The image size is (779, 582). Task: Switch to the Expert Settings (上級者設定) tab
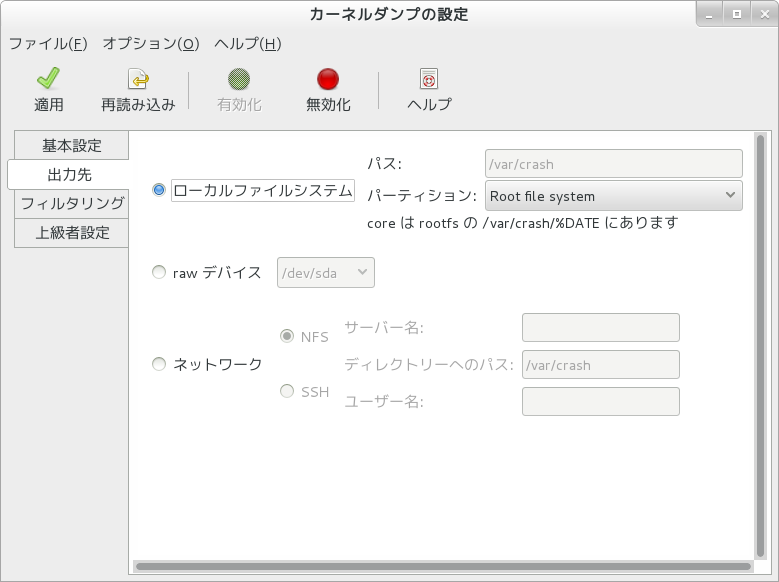[72, 232]
